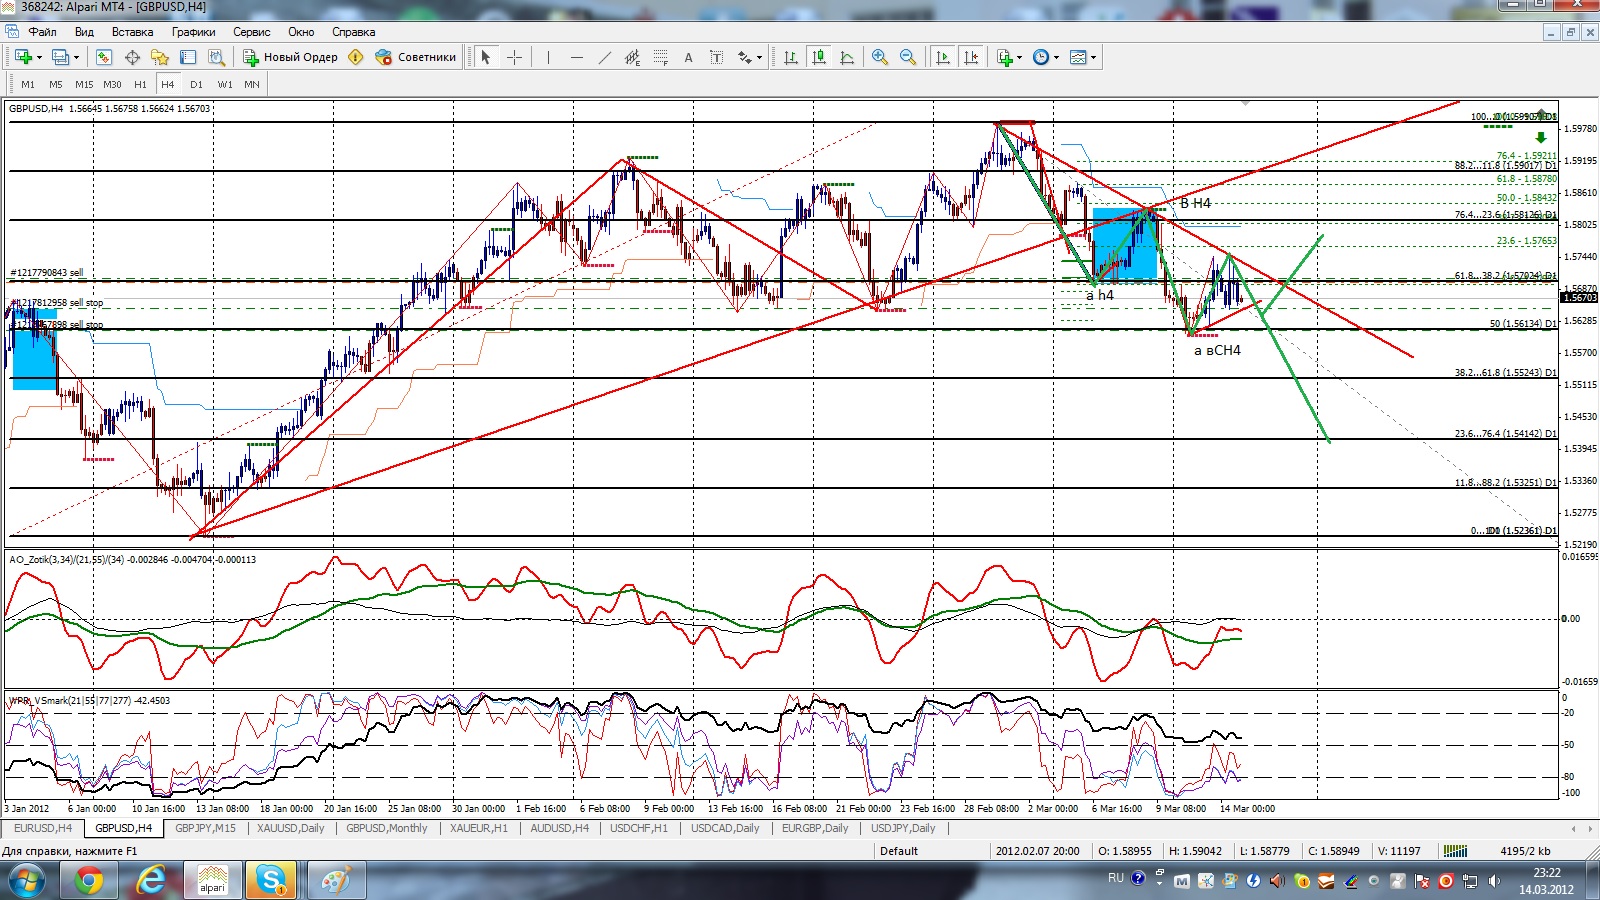Open Google Chrome from the taskbar
The width and height of the screenshot is (1600, 900).
tap(88, 881)
